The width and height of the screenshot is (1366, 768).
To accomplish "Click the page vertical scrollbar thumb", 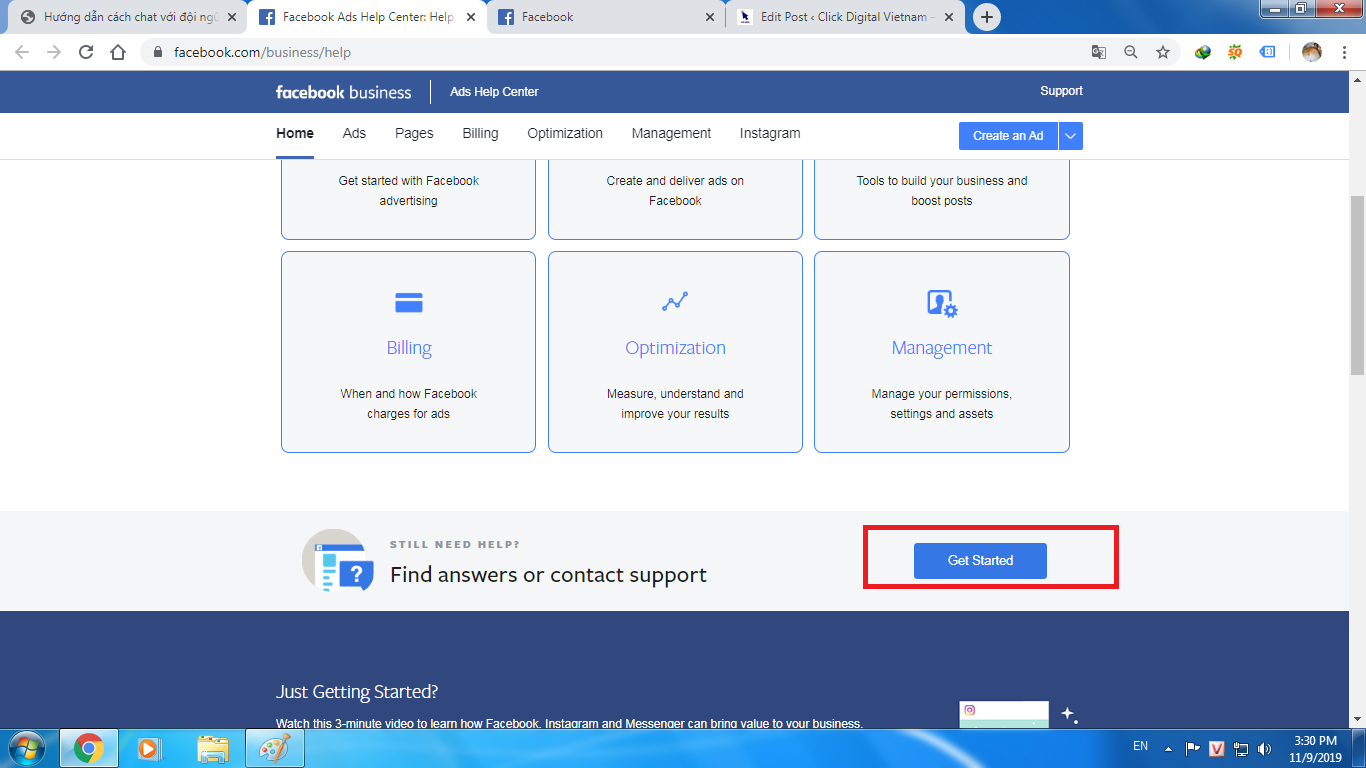I will pos(1357,285).
